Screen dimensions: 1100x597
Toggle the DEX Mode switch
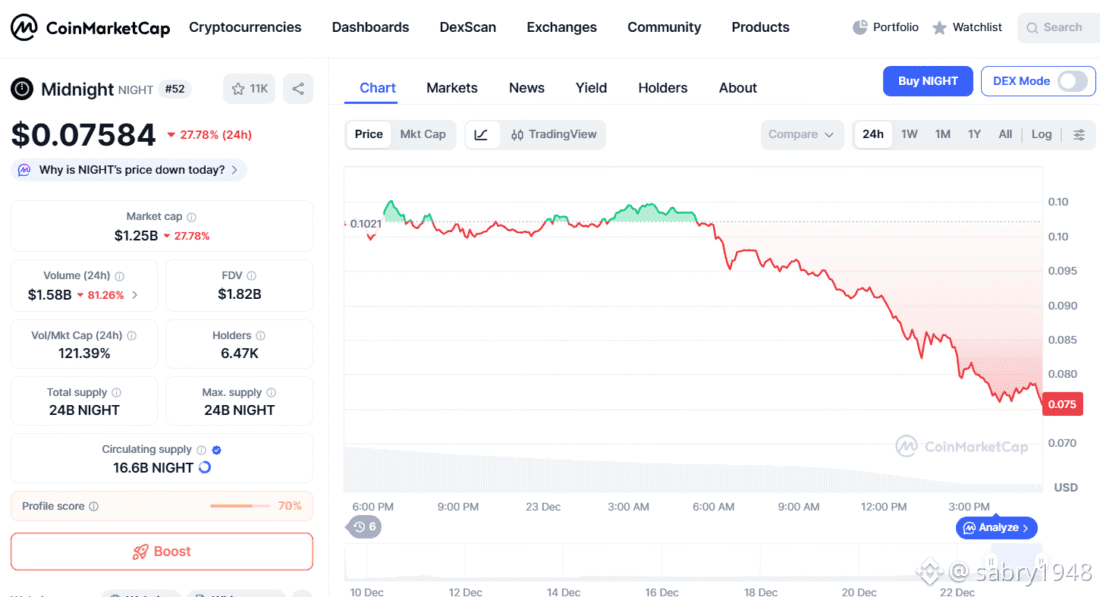coord(1072,82)
